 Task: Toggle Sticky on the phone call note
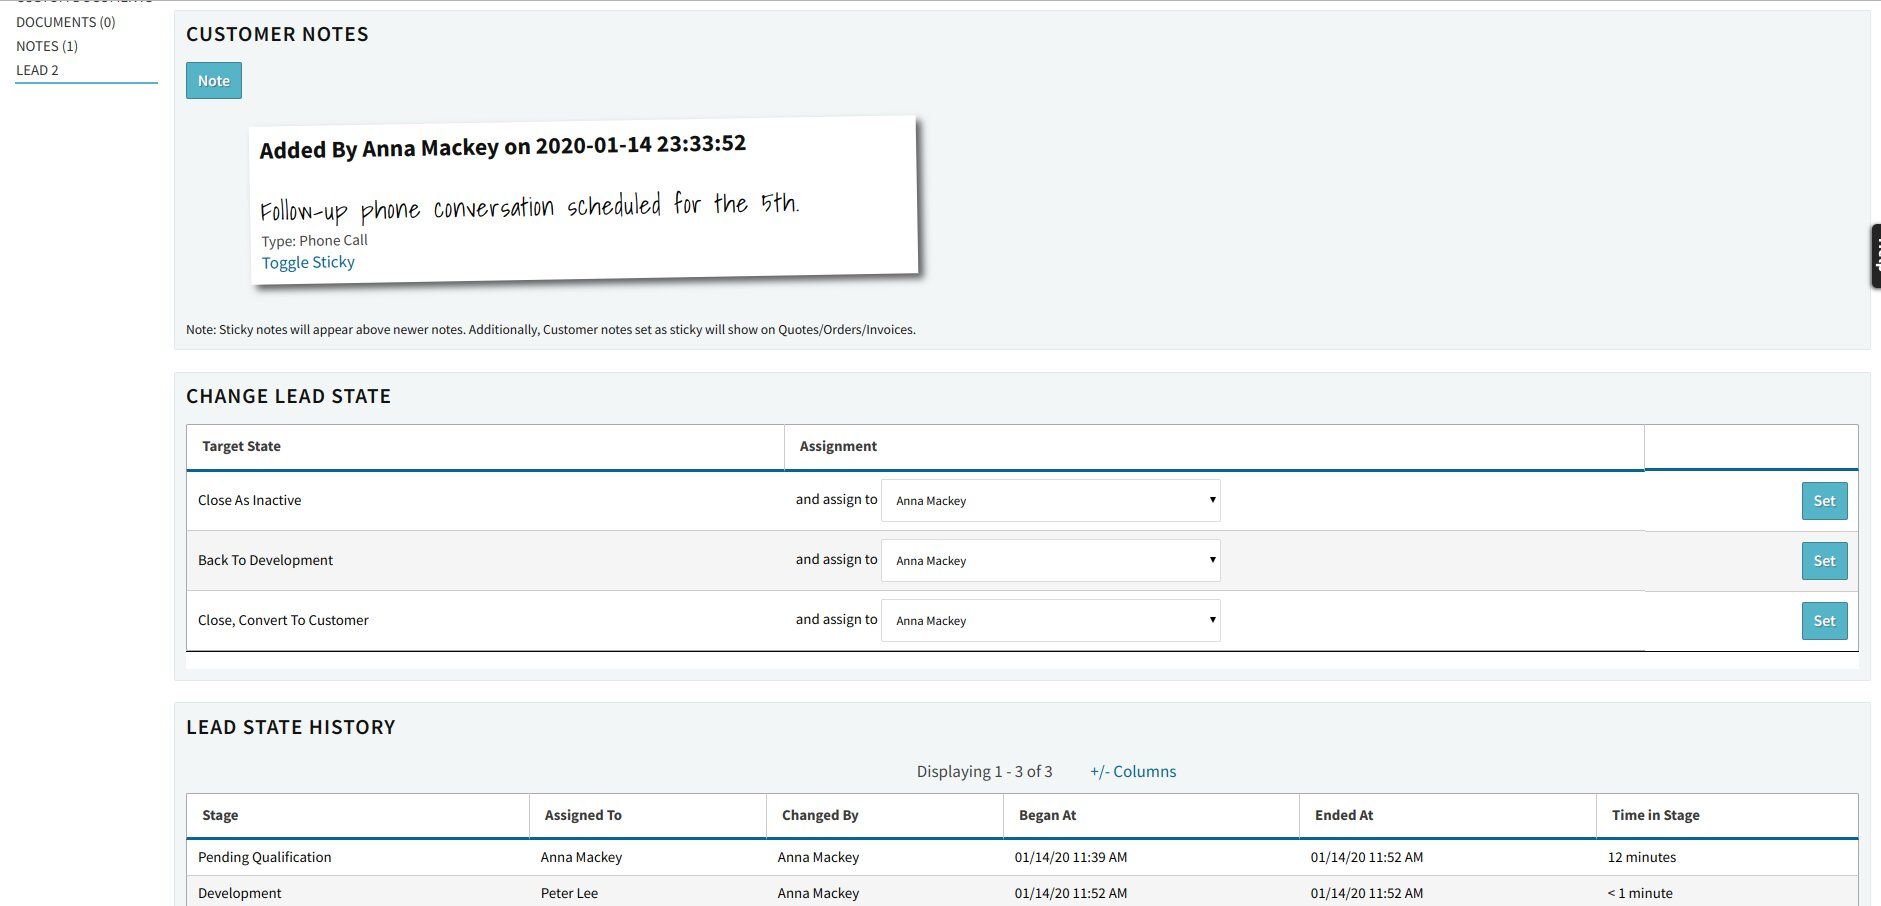308,262
